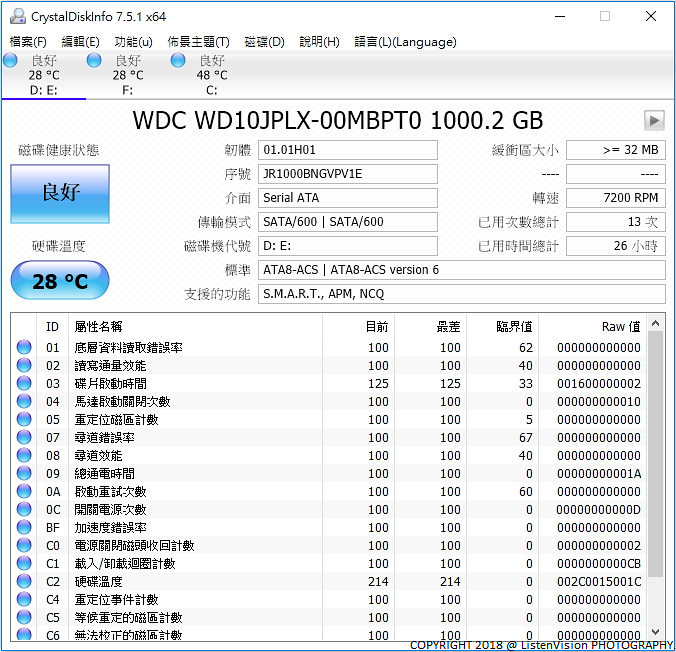This screenshot has width=676, height=652.
Task: Click the firmware field 01.01H01
Action: 347,150
